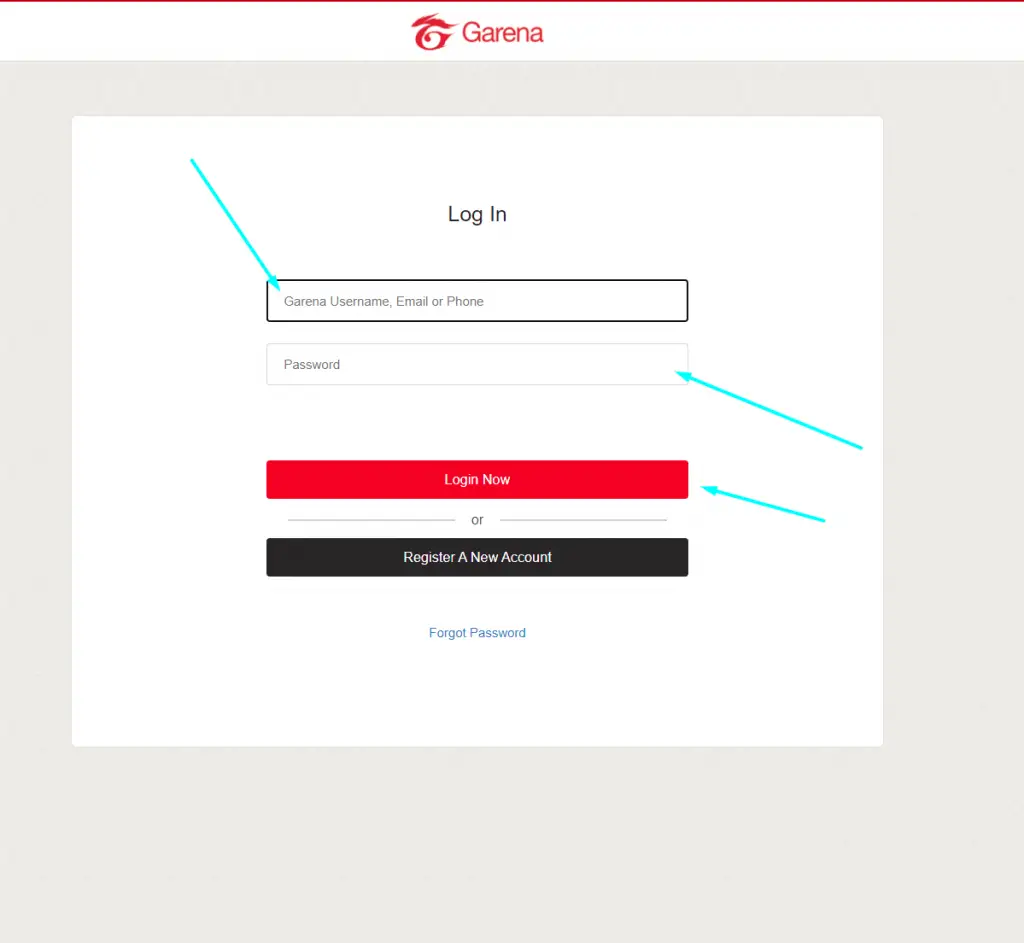Image resolution: width=1024 pixels, height=943 pixels.
Task: Submit with the red Login Now button
Action: [x=477, y=479]
